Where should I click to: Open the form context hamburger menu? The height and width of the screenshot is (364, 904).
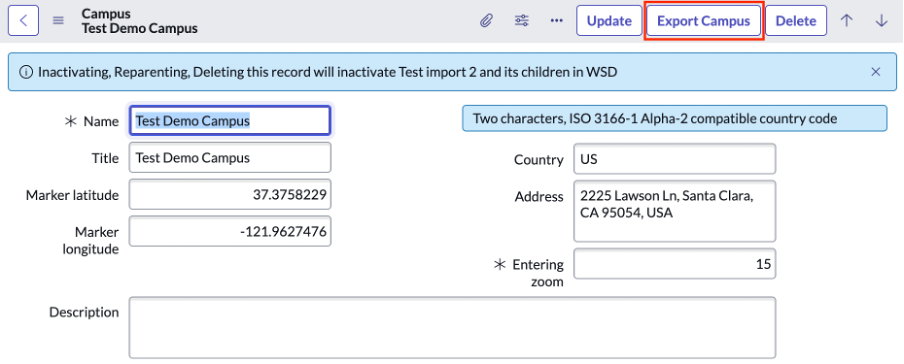tap(58, 21)
